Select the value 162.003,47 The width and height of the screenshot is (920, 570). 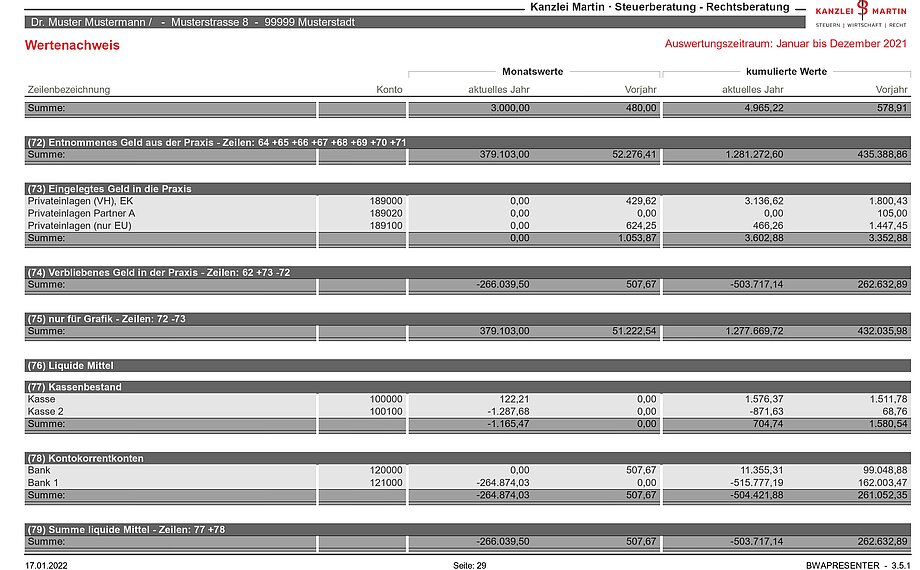(x=882, y=483)
